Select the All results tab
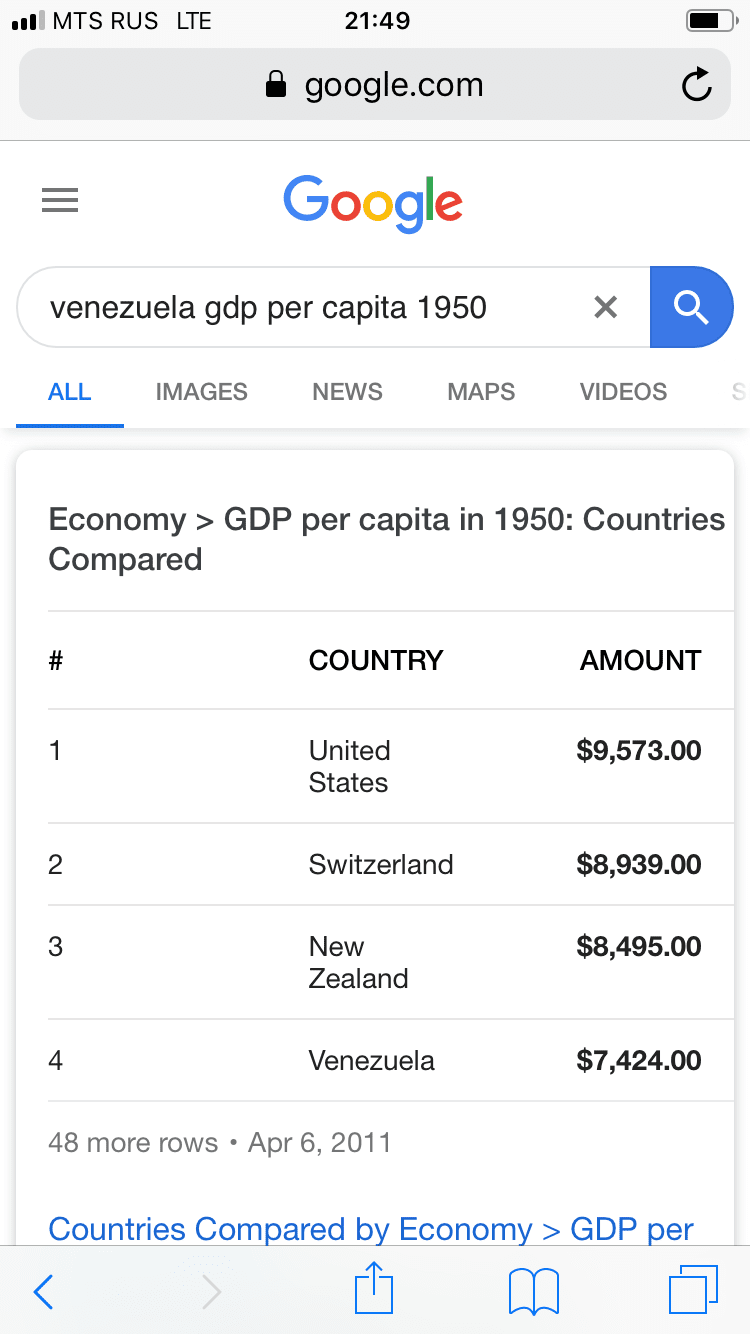This screenshot has height=1334, width=750. [x=70, y=392]
